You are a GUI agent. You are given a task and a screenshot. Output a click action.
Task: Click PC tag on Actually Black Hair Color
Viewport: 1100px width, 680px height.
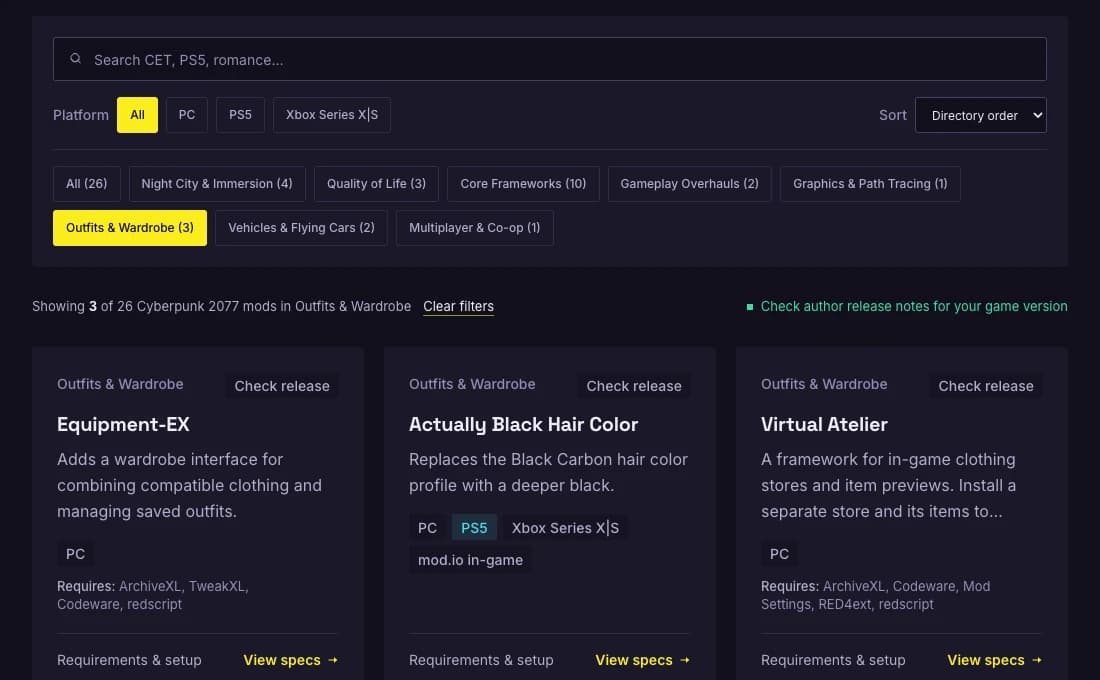tap(427, 528)
